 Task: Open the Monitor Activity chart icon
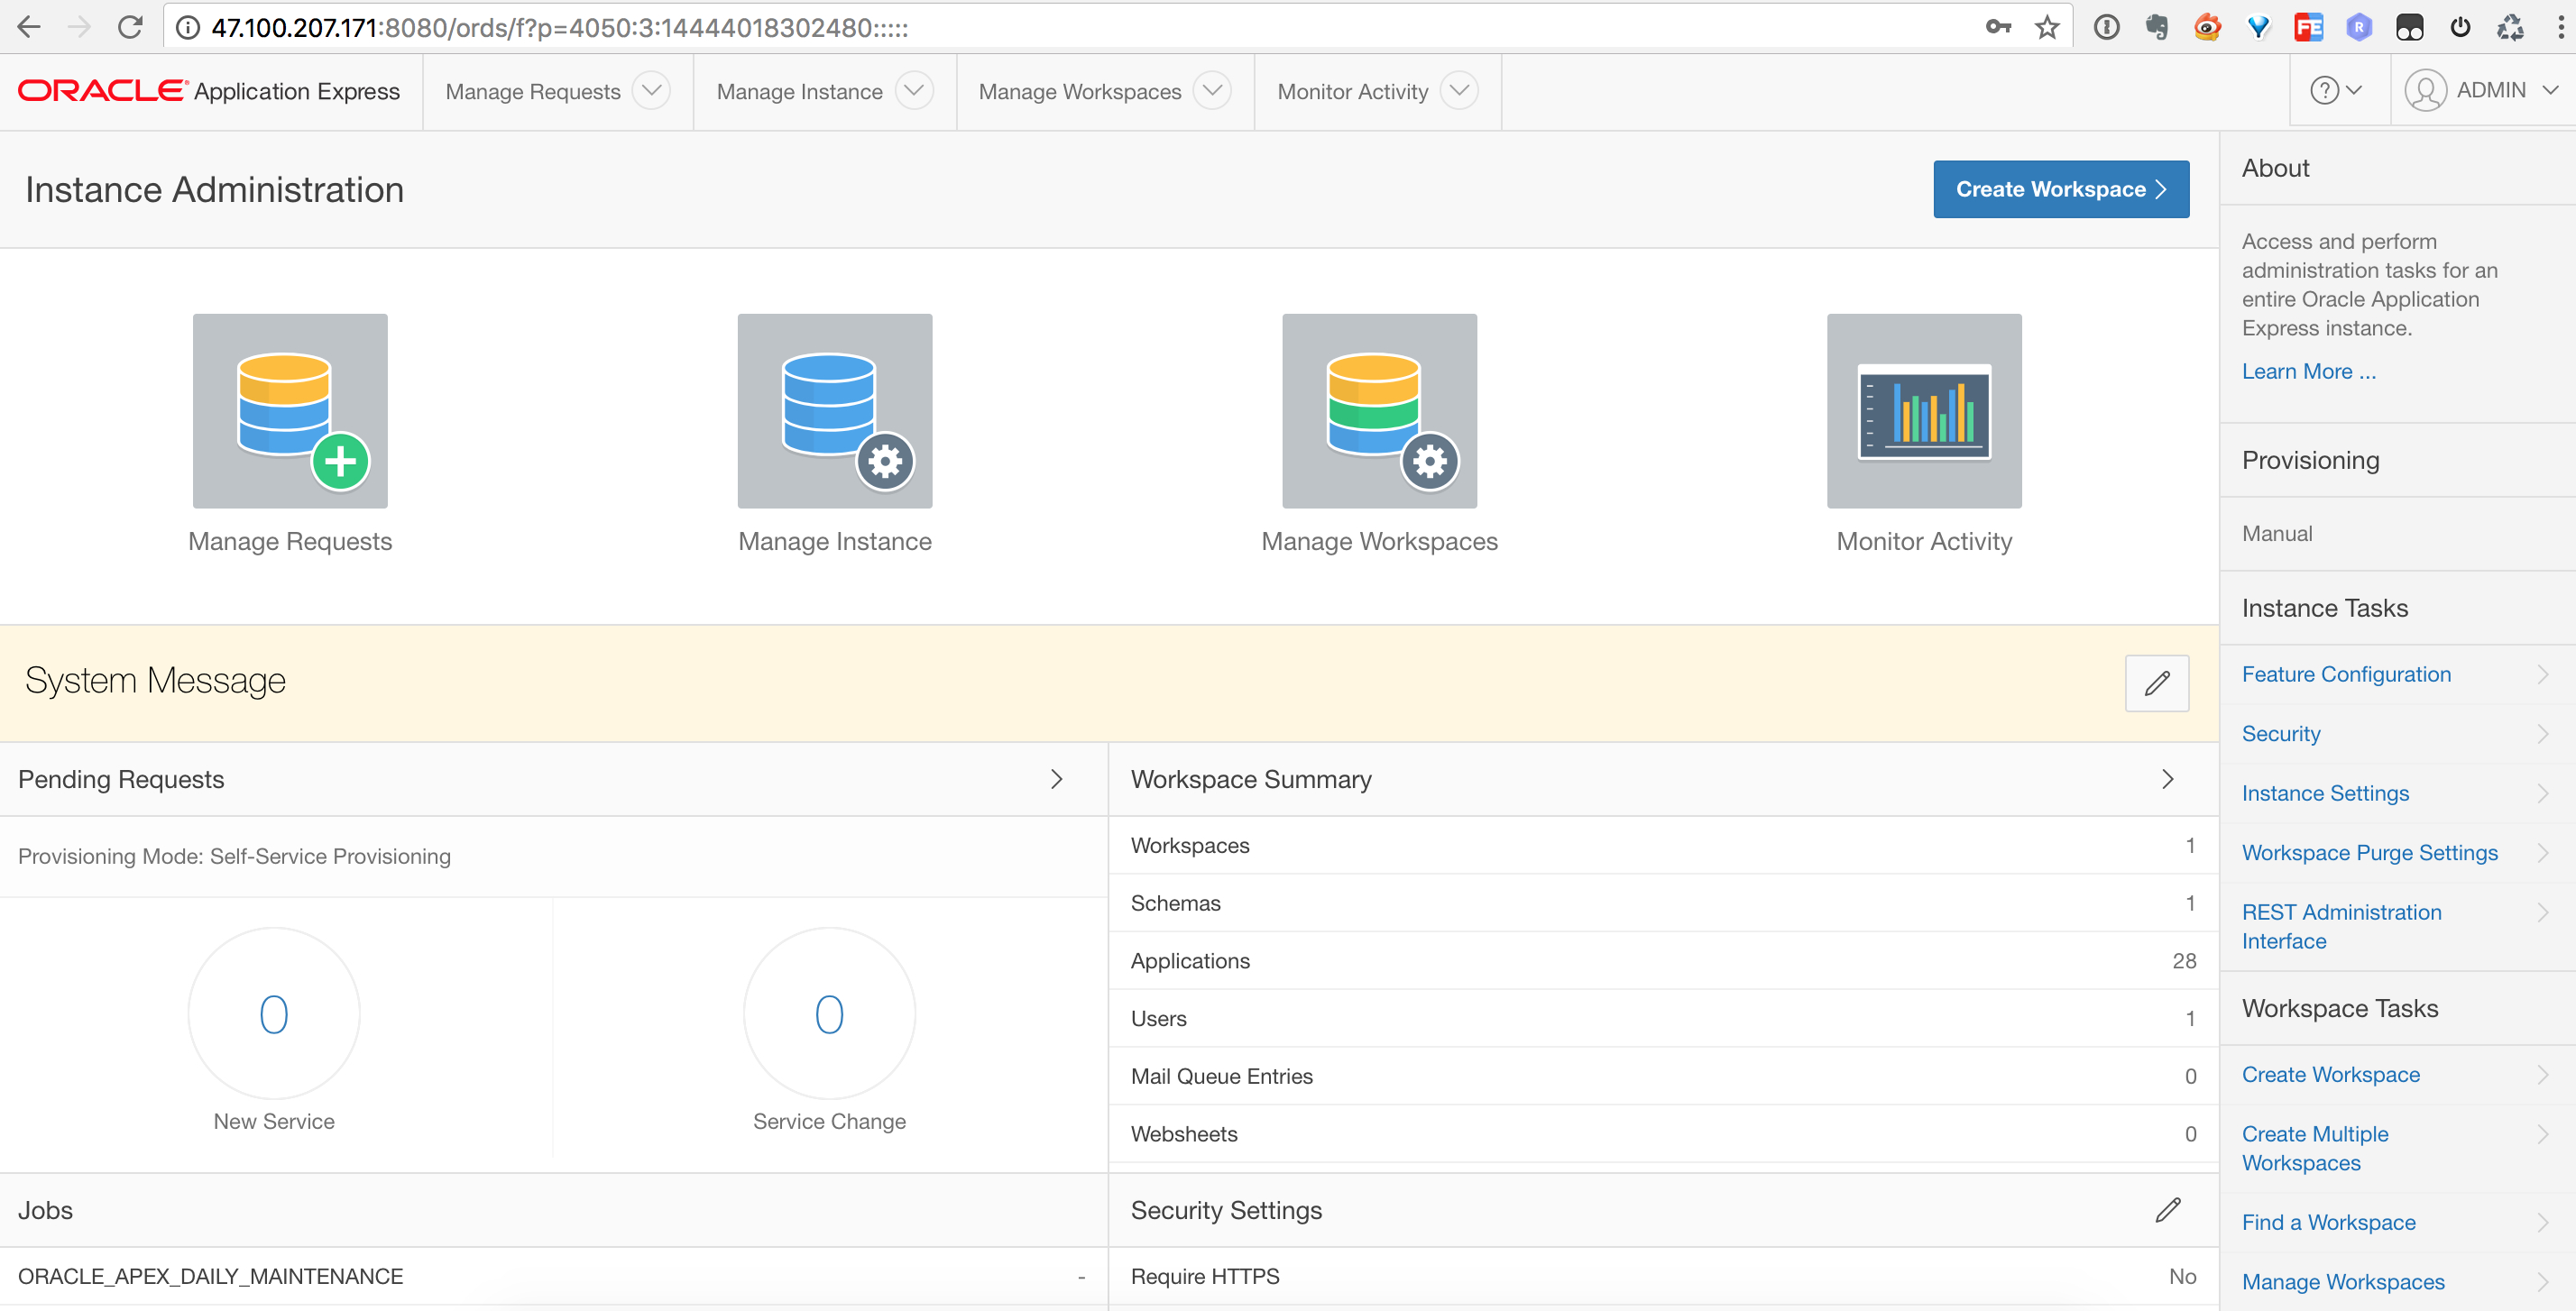(x=1923, y=411)
